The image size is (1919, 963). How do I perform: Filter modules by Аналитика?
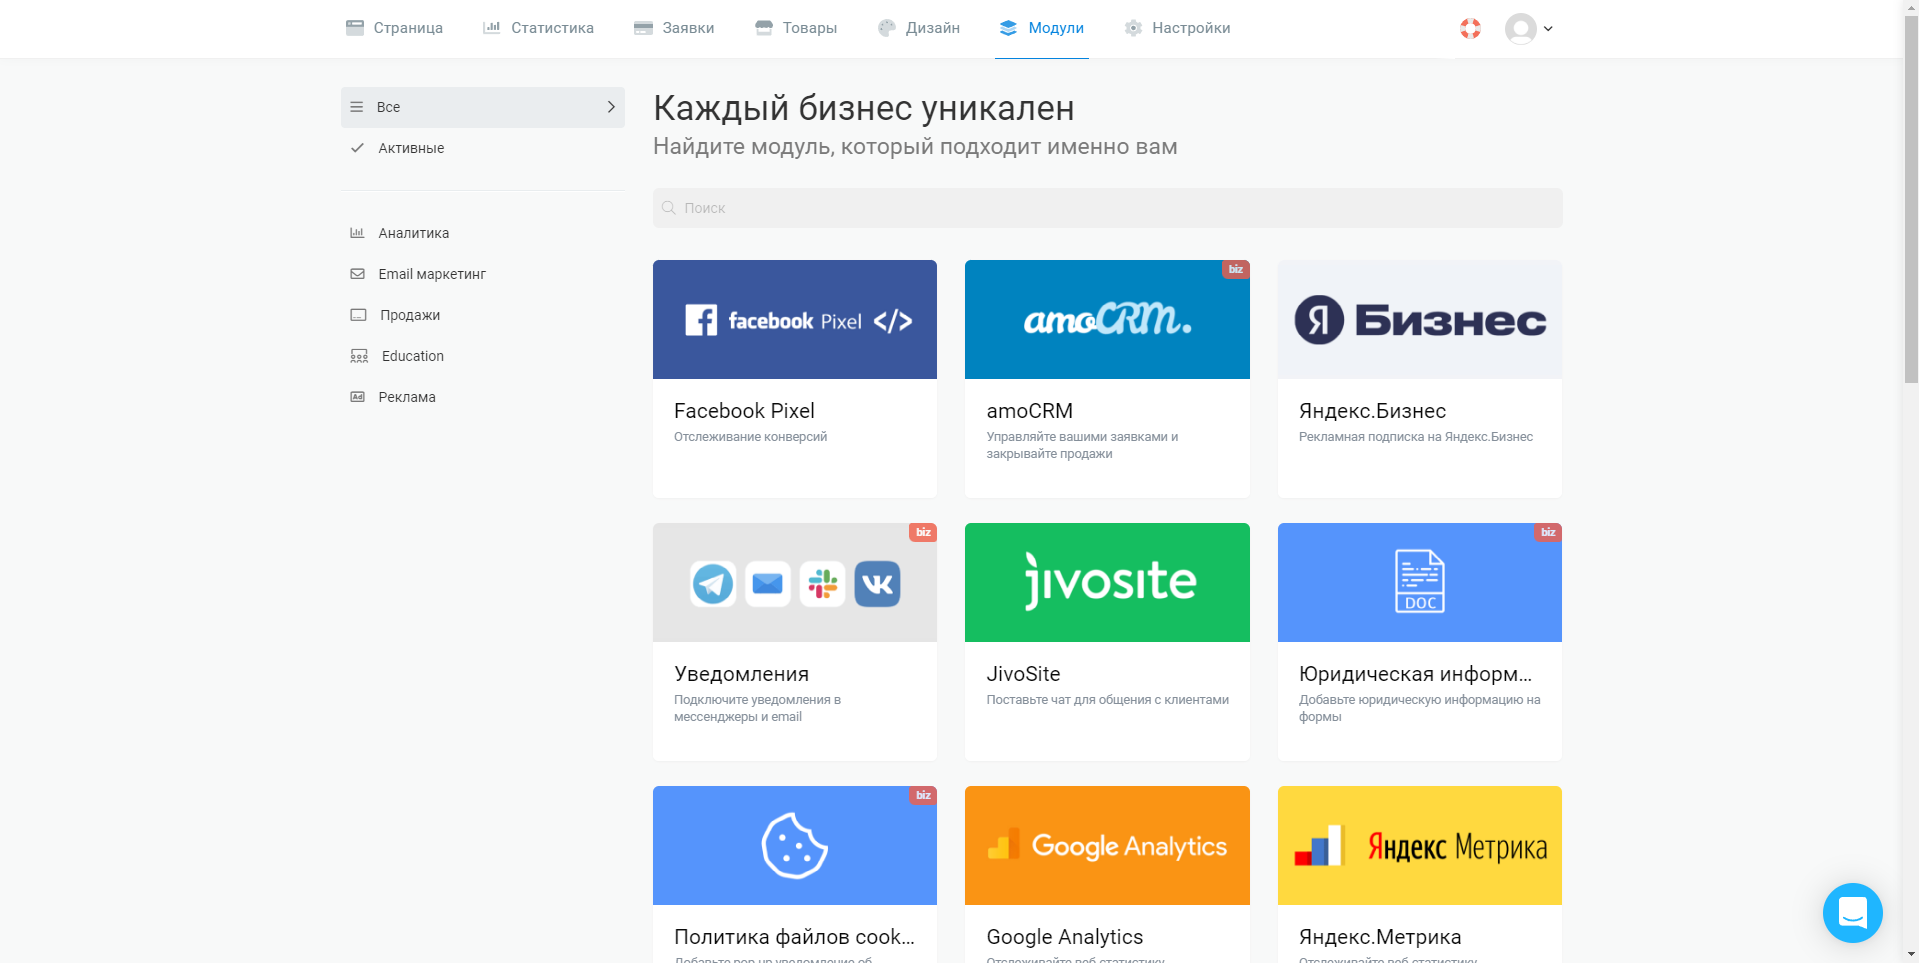pos(483,233)
